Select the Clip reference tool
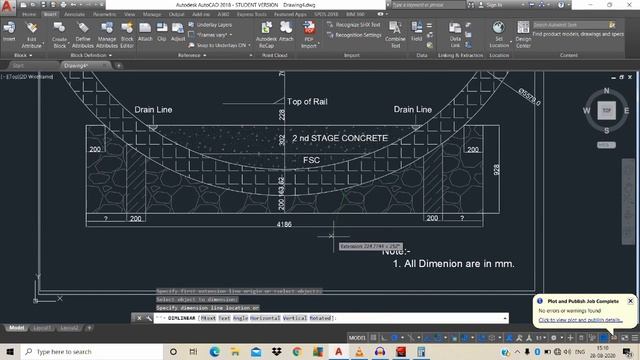The height and width of the screenshot is (360, 640). pos(162,32)
